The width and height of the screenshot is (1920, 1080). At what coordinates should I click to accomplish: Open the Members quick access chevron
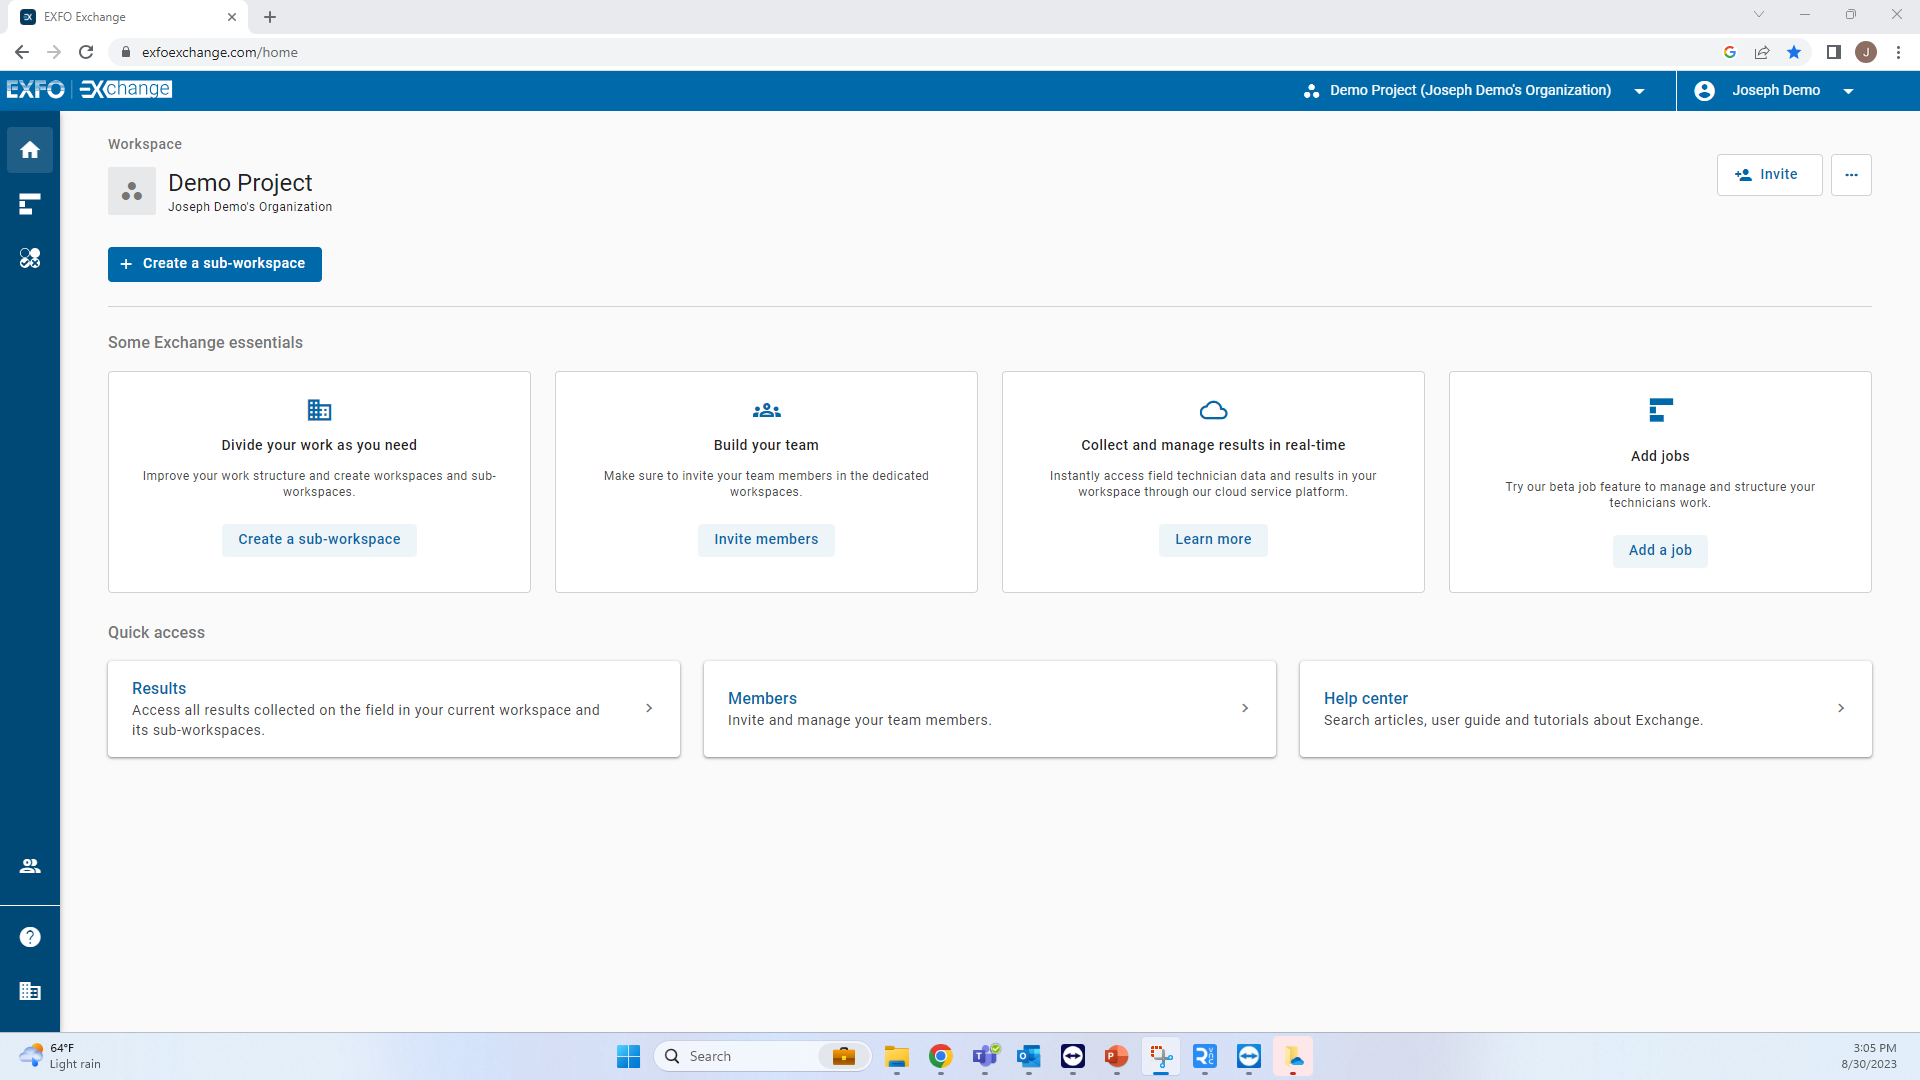pyautogui.click(x=1244, y=708)
